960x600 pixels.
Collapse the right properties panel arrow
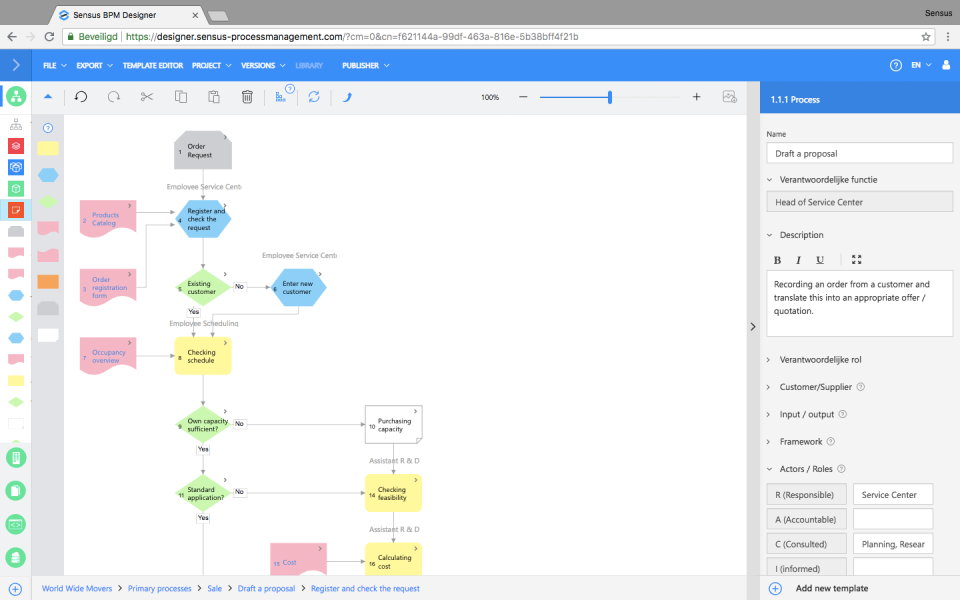pos(753,326)
